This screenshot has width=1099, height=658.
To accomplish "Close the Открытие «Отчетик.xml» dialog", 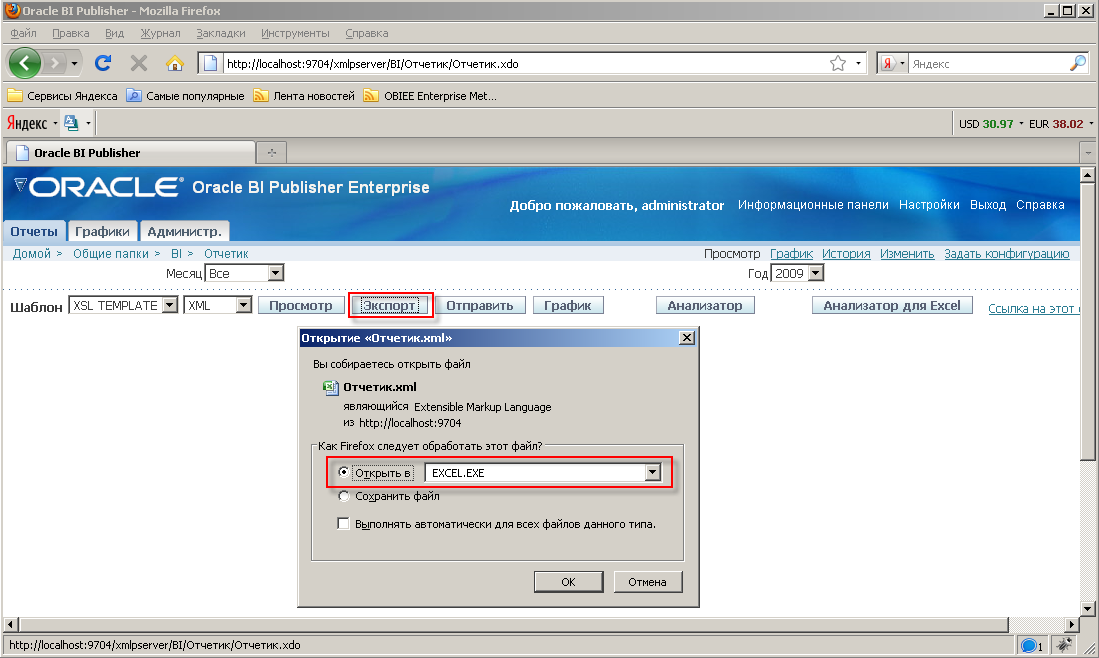I will 687,338.
